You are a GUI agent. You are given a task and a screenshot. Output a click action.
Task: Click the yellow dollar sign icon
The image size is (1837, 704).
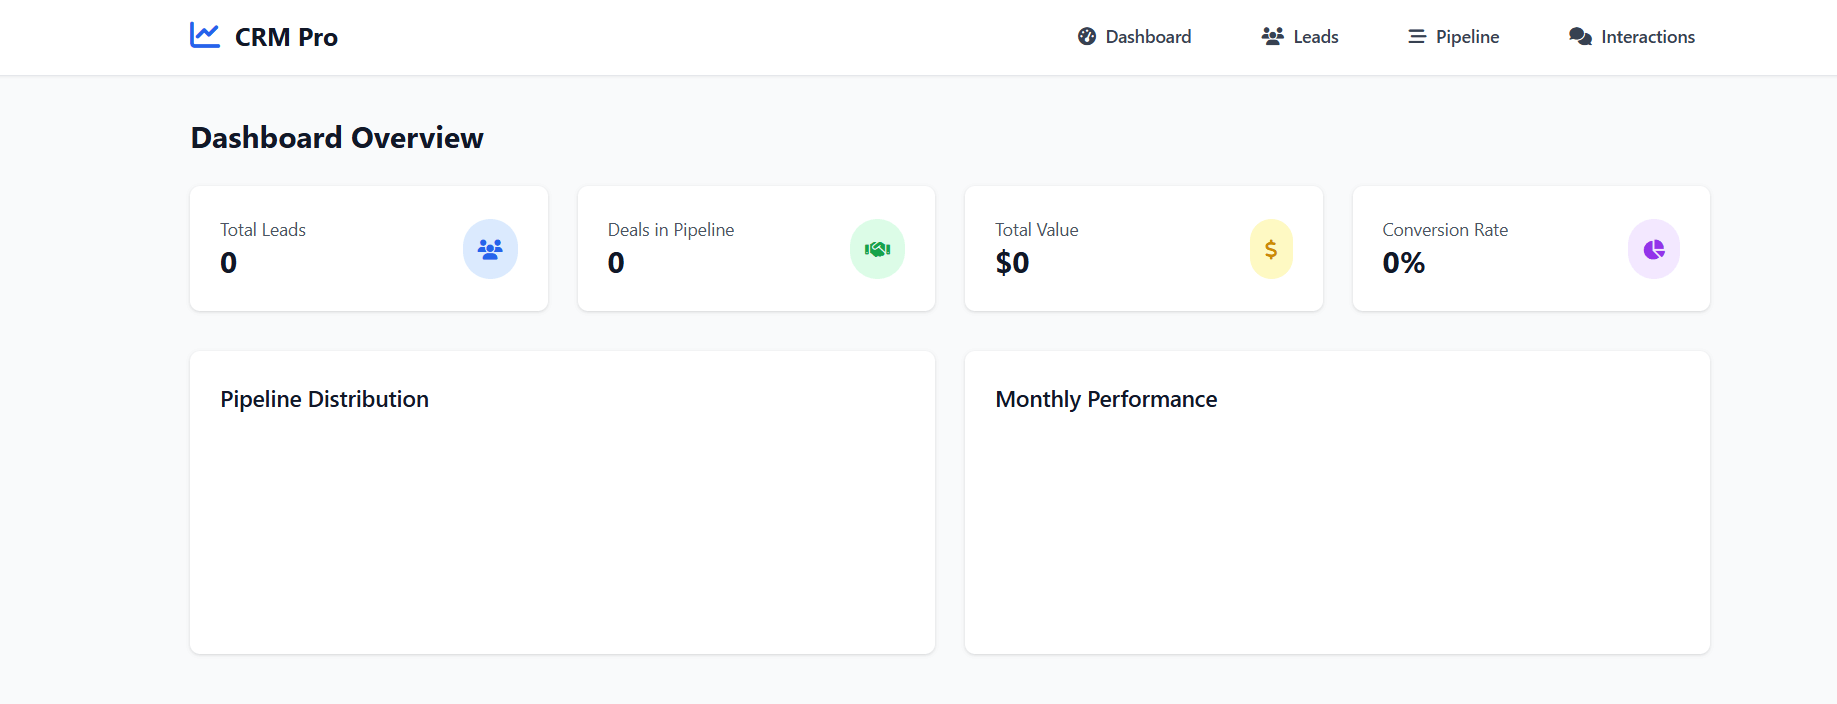1271,249
